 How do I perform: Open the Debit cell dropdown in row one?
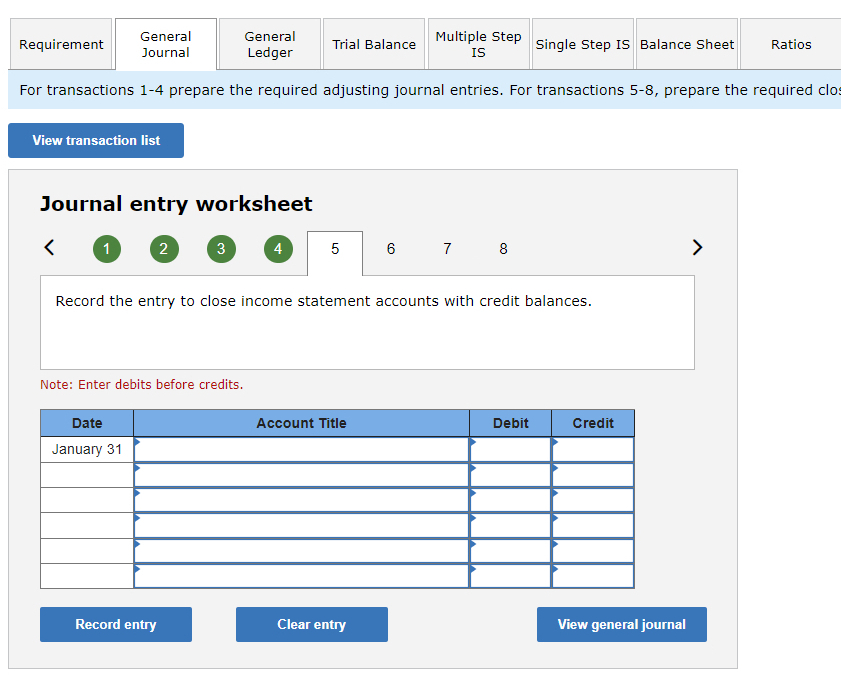click(x=472, y=443)
